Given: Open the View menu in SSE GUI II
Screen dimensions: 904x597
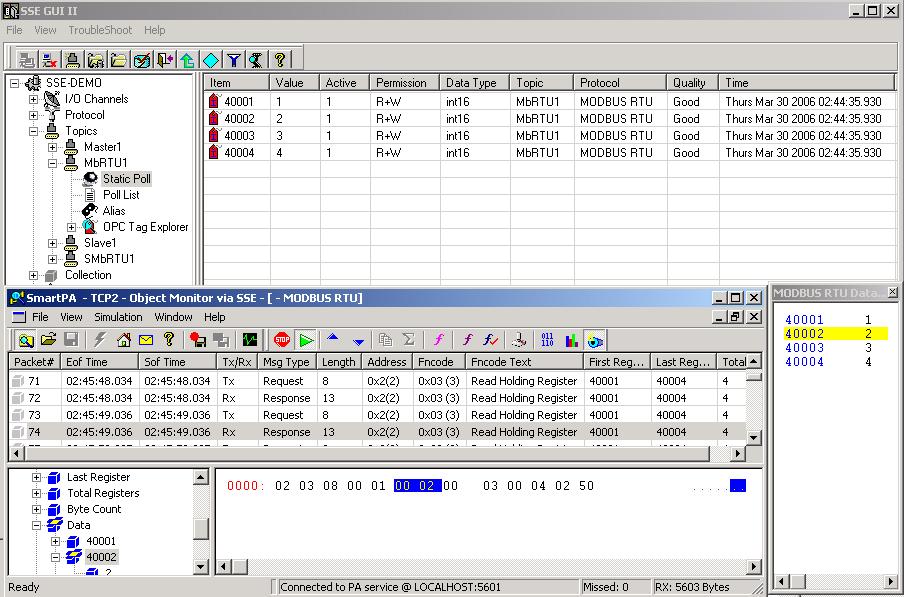Looking at the screenshot, I should click(45, 30).
